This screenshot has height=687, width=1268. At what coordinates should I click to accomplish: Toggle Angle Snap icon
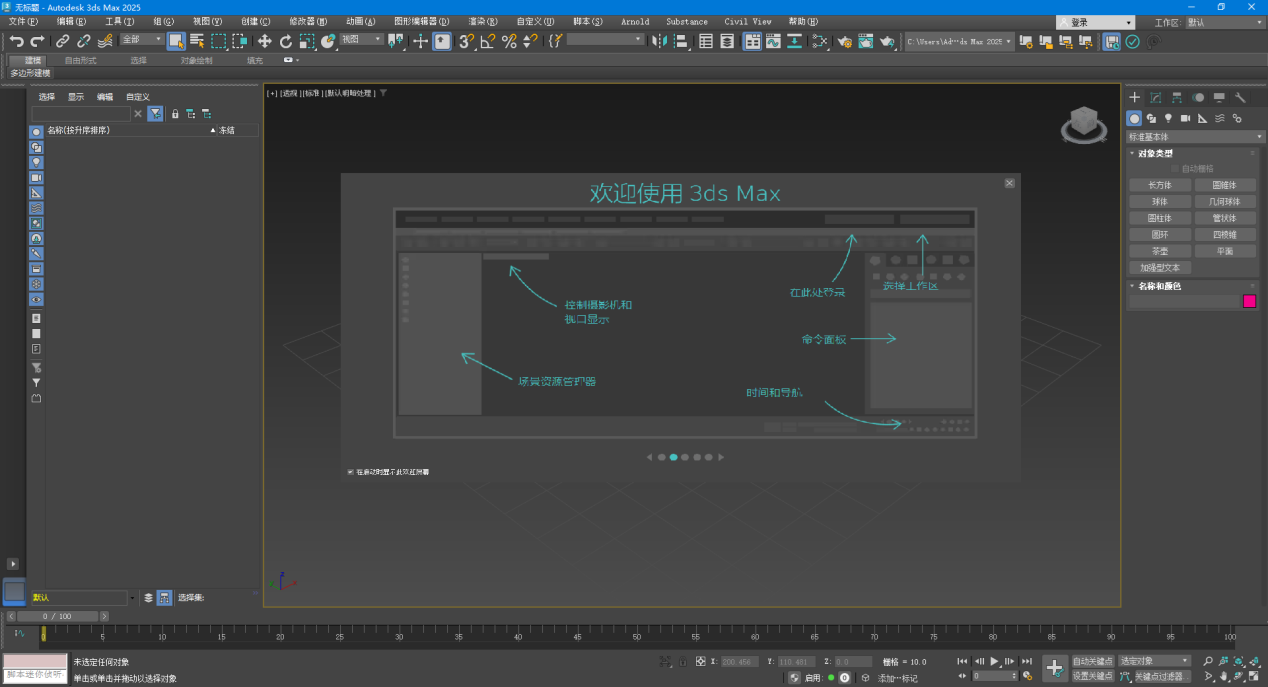tap(487, 41)
